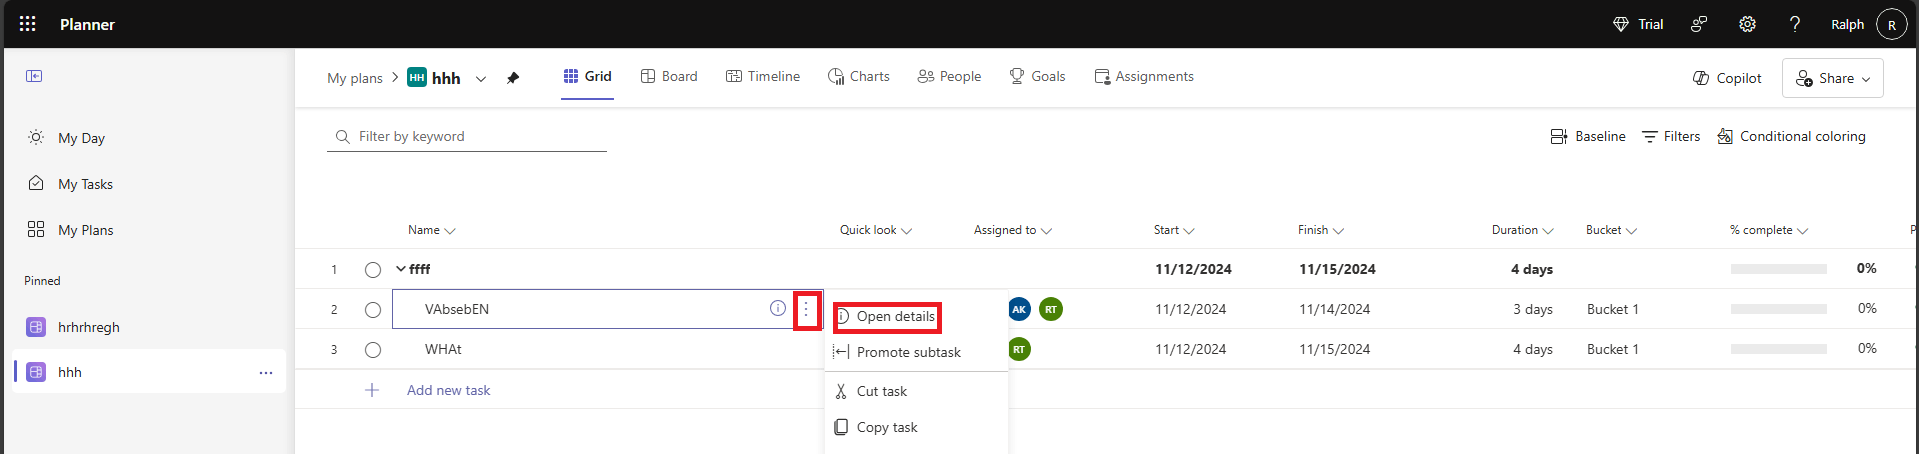The image size is (1919, 454).
Task: Switch to Charts tab
Action: coord(859,76)
